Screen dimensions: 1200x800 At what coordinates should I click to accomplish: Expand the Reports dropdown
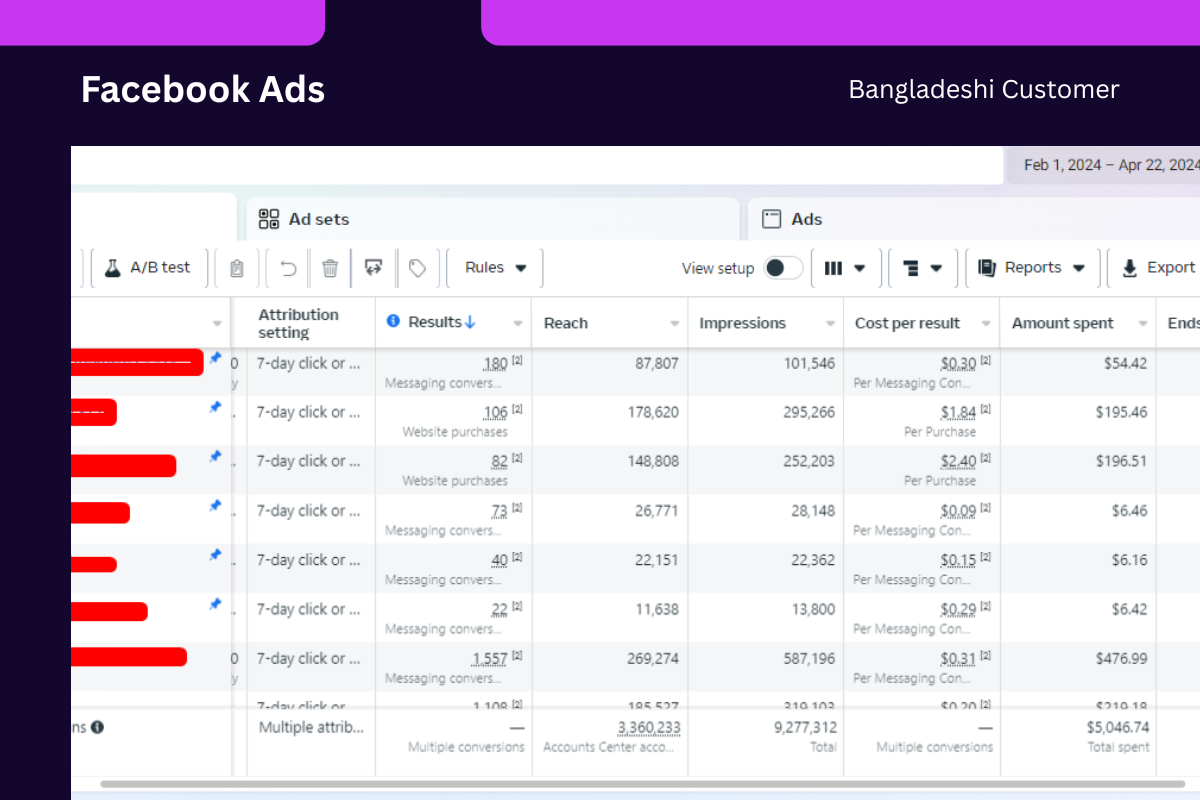[1031, 268]
